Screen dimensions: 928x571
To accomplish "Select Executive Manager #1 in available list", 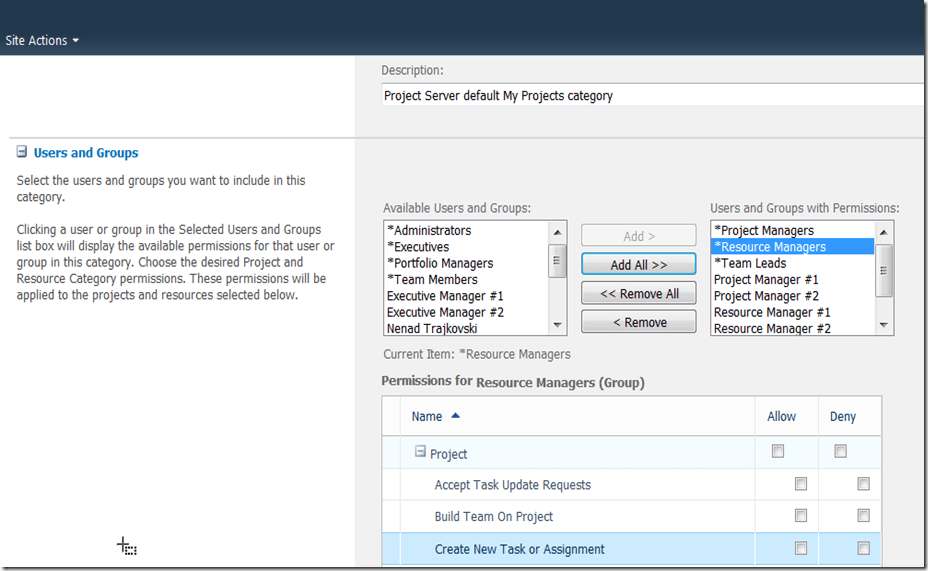I will [445, 296].
